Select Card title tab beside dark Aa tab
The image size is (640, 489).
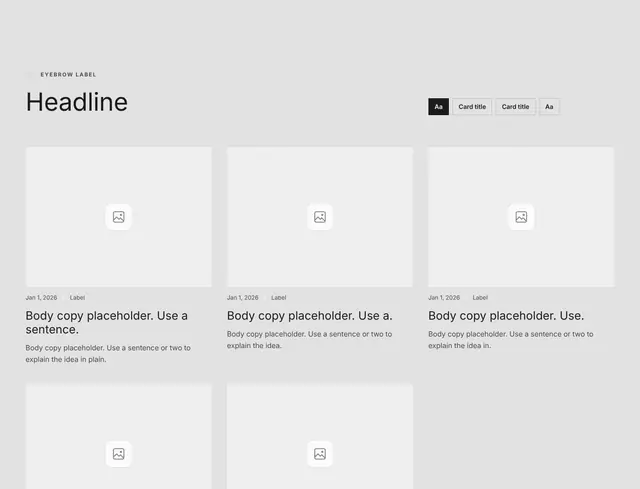472,107
